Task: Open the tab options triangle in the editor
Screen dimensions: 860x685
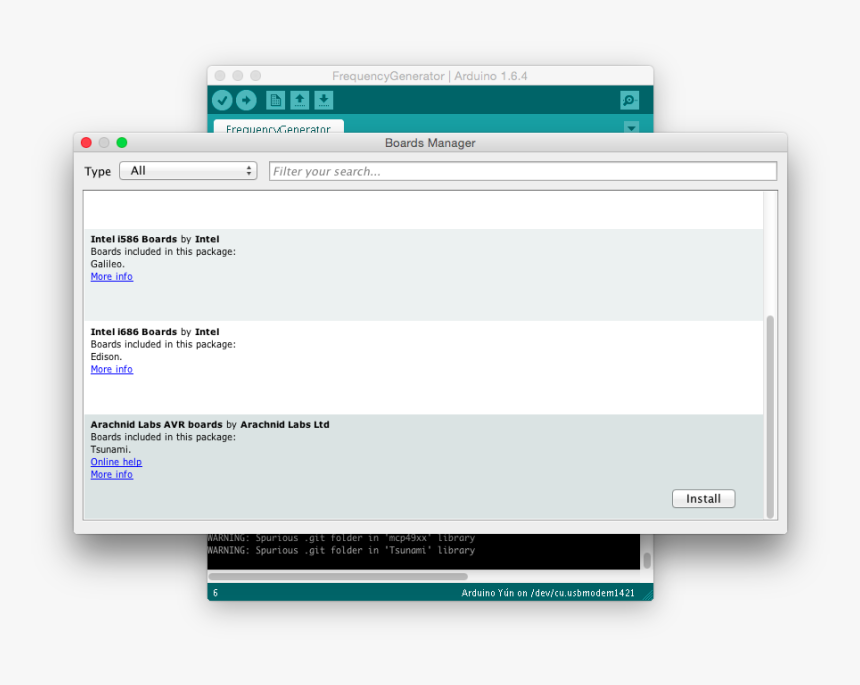Action: tap(631, 128)
